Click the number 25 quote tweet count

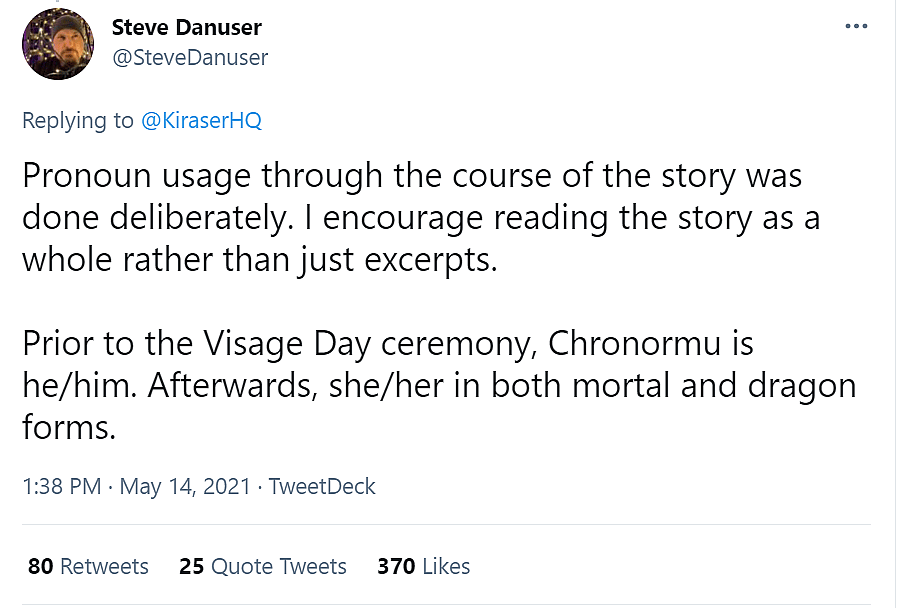(x=191, y=566)
